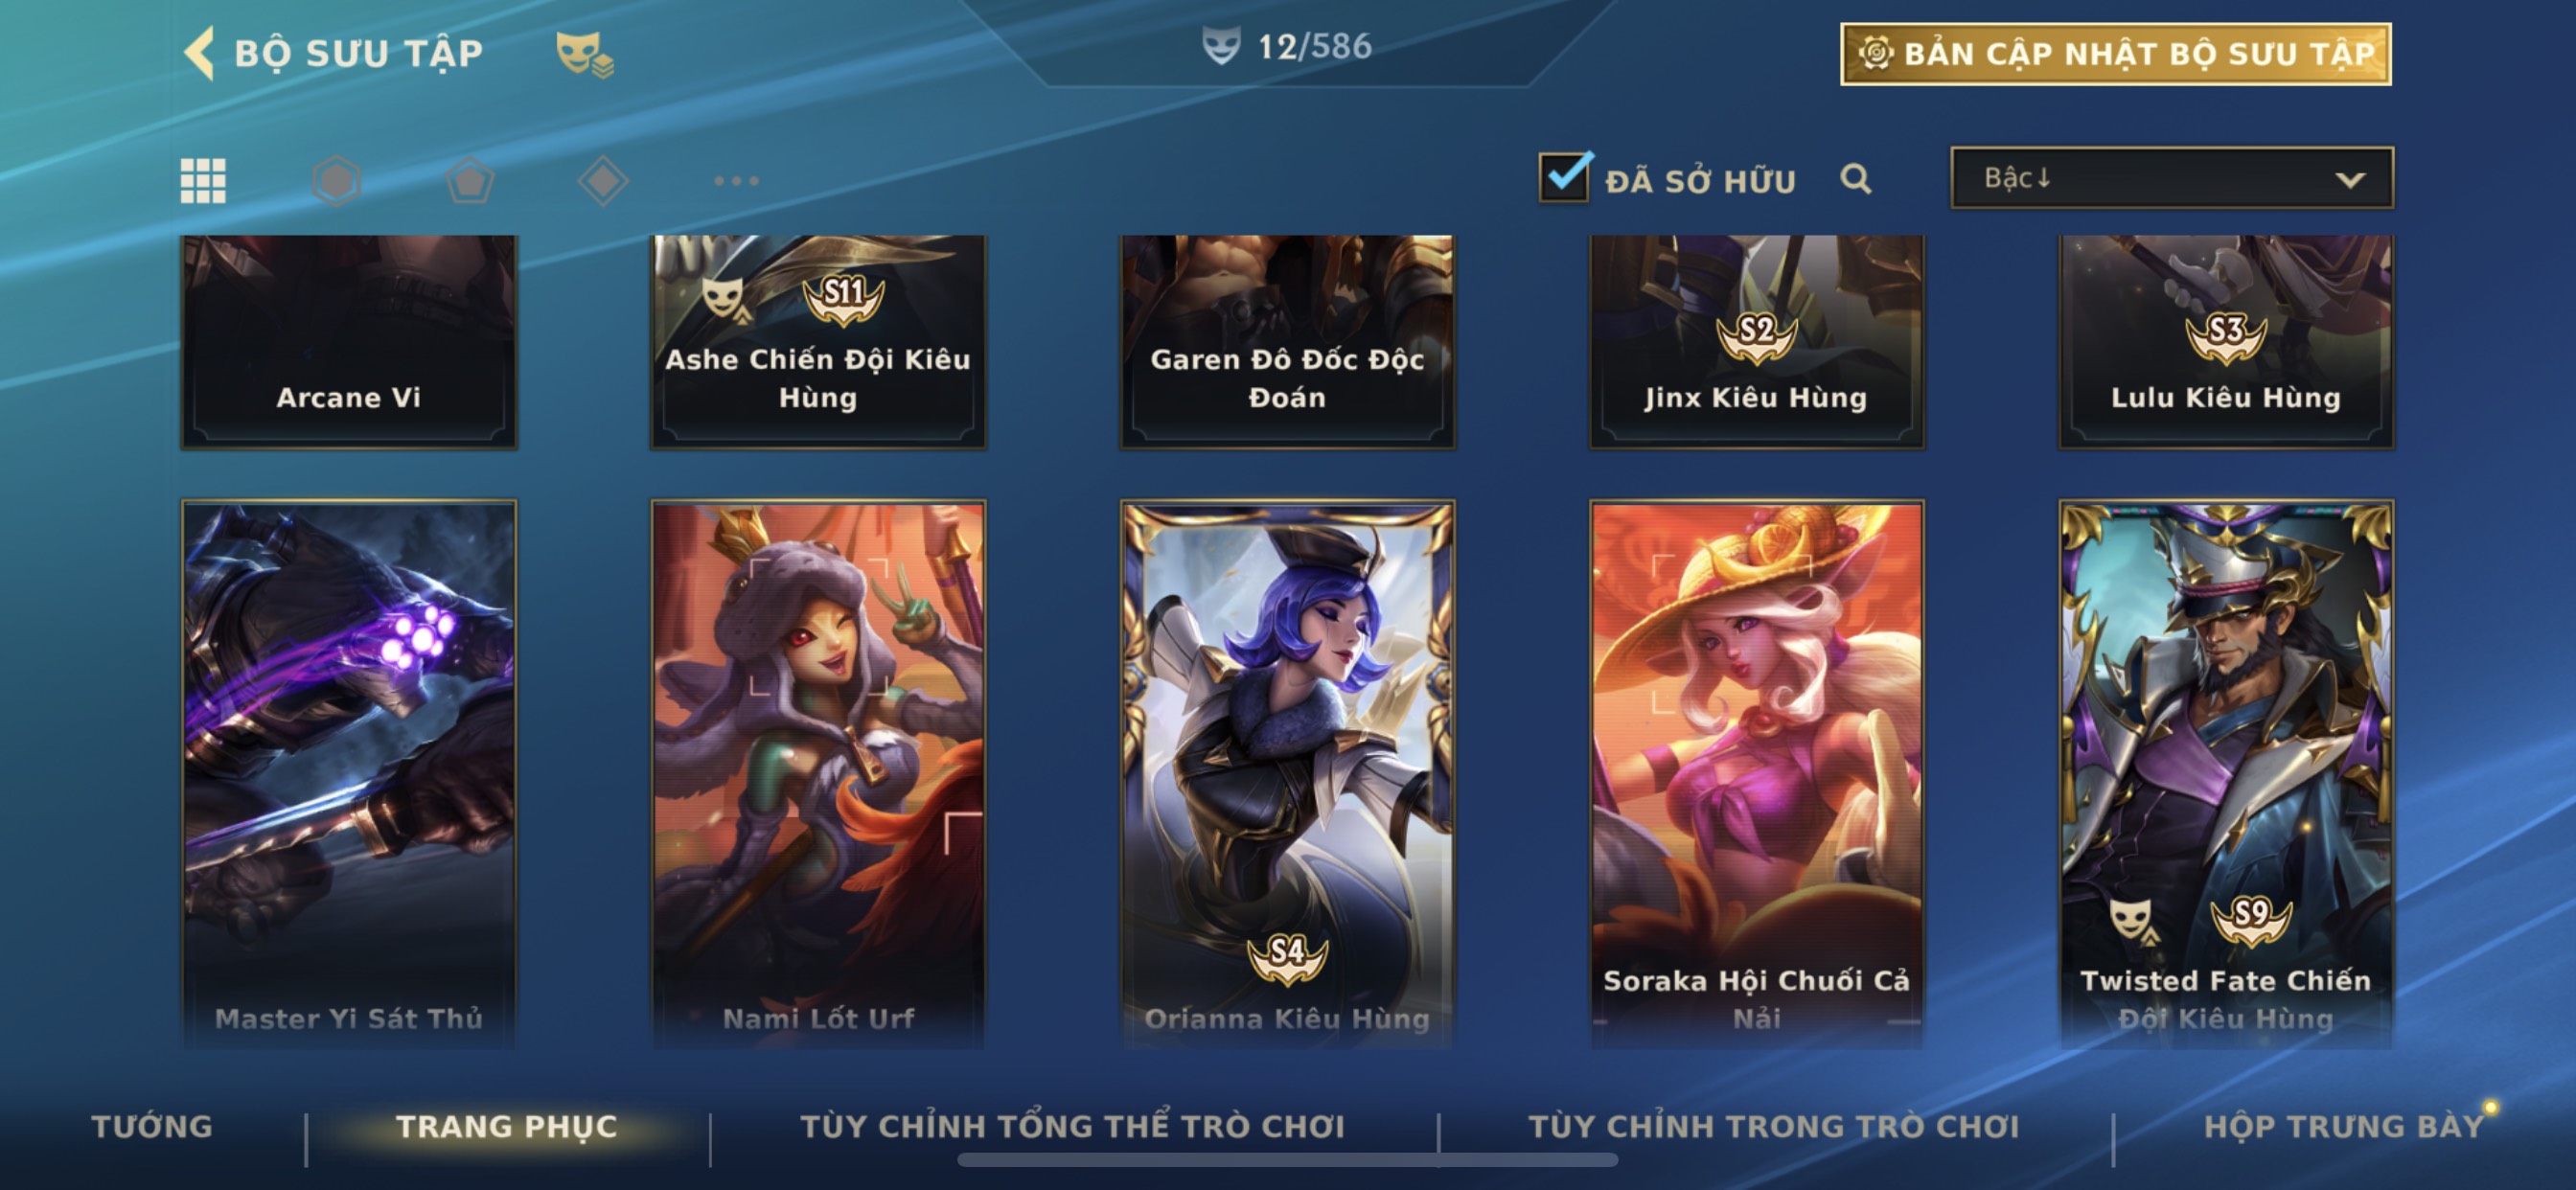Go back using the Bộ Sưu Tập arrow
The width and height of the screenshot is (2576, 1190).
[x=200, y=52]
